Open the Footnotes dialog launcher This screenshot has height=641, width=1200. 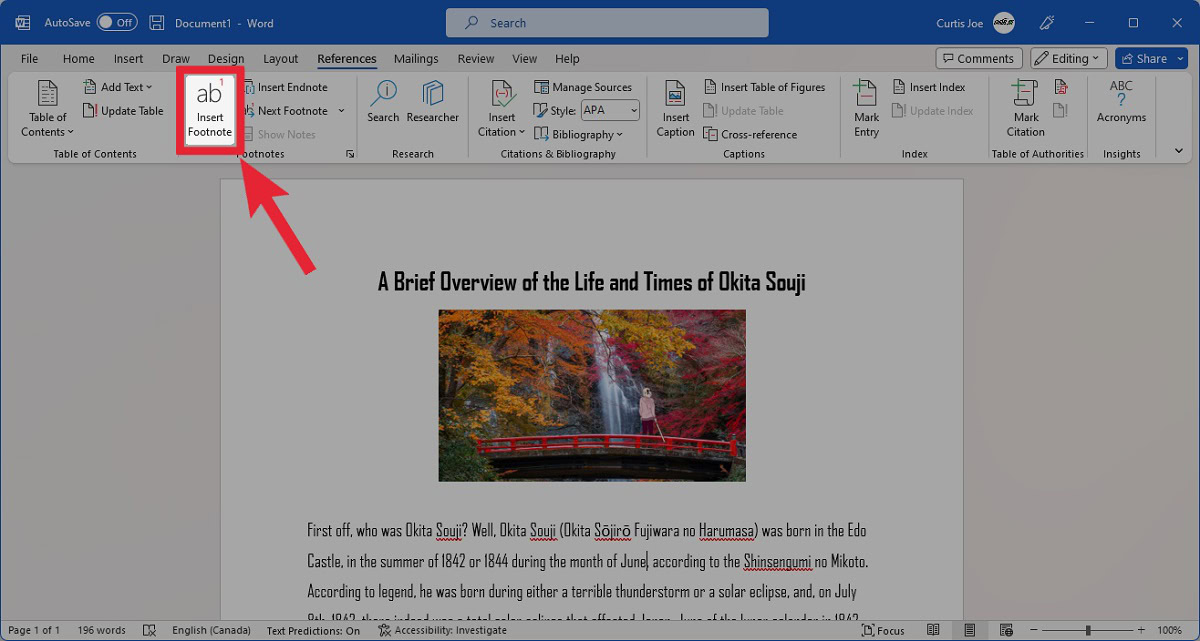(x=349, y=153)
